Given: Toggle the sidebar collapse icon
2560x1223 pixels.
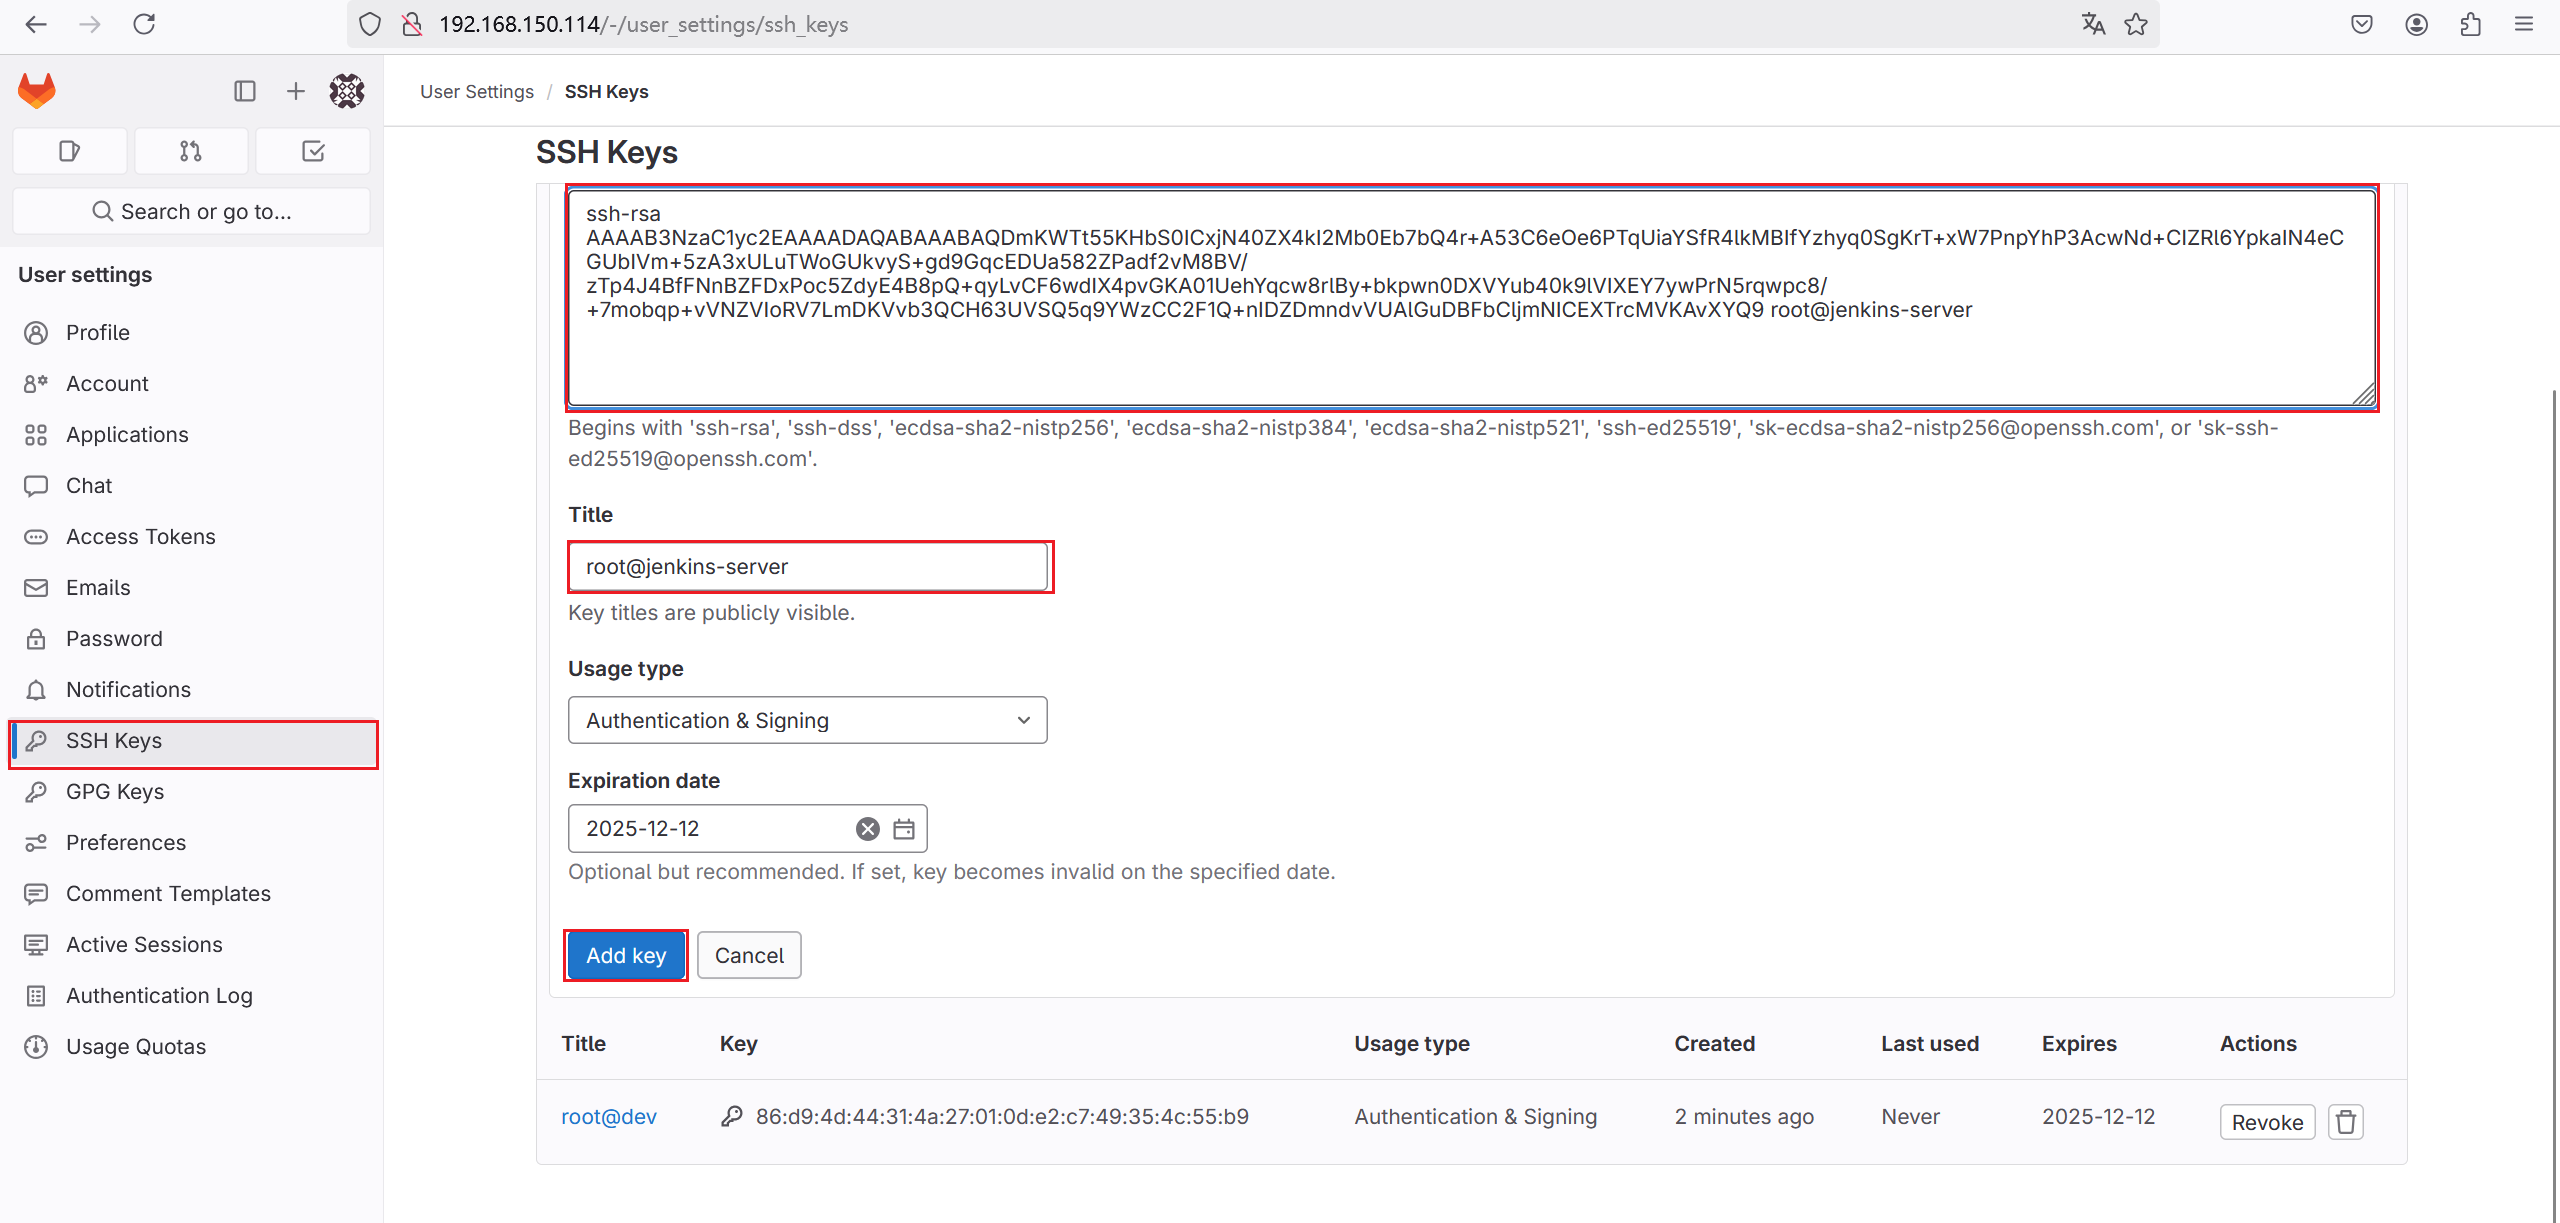Looking at the screenshot, I should 245,91.
